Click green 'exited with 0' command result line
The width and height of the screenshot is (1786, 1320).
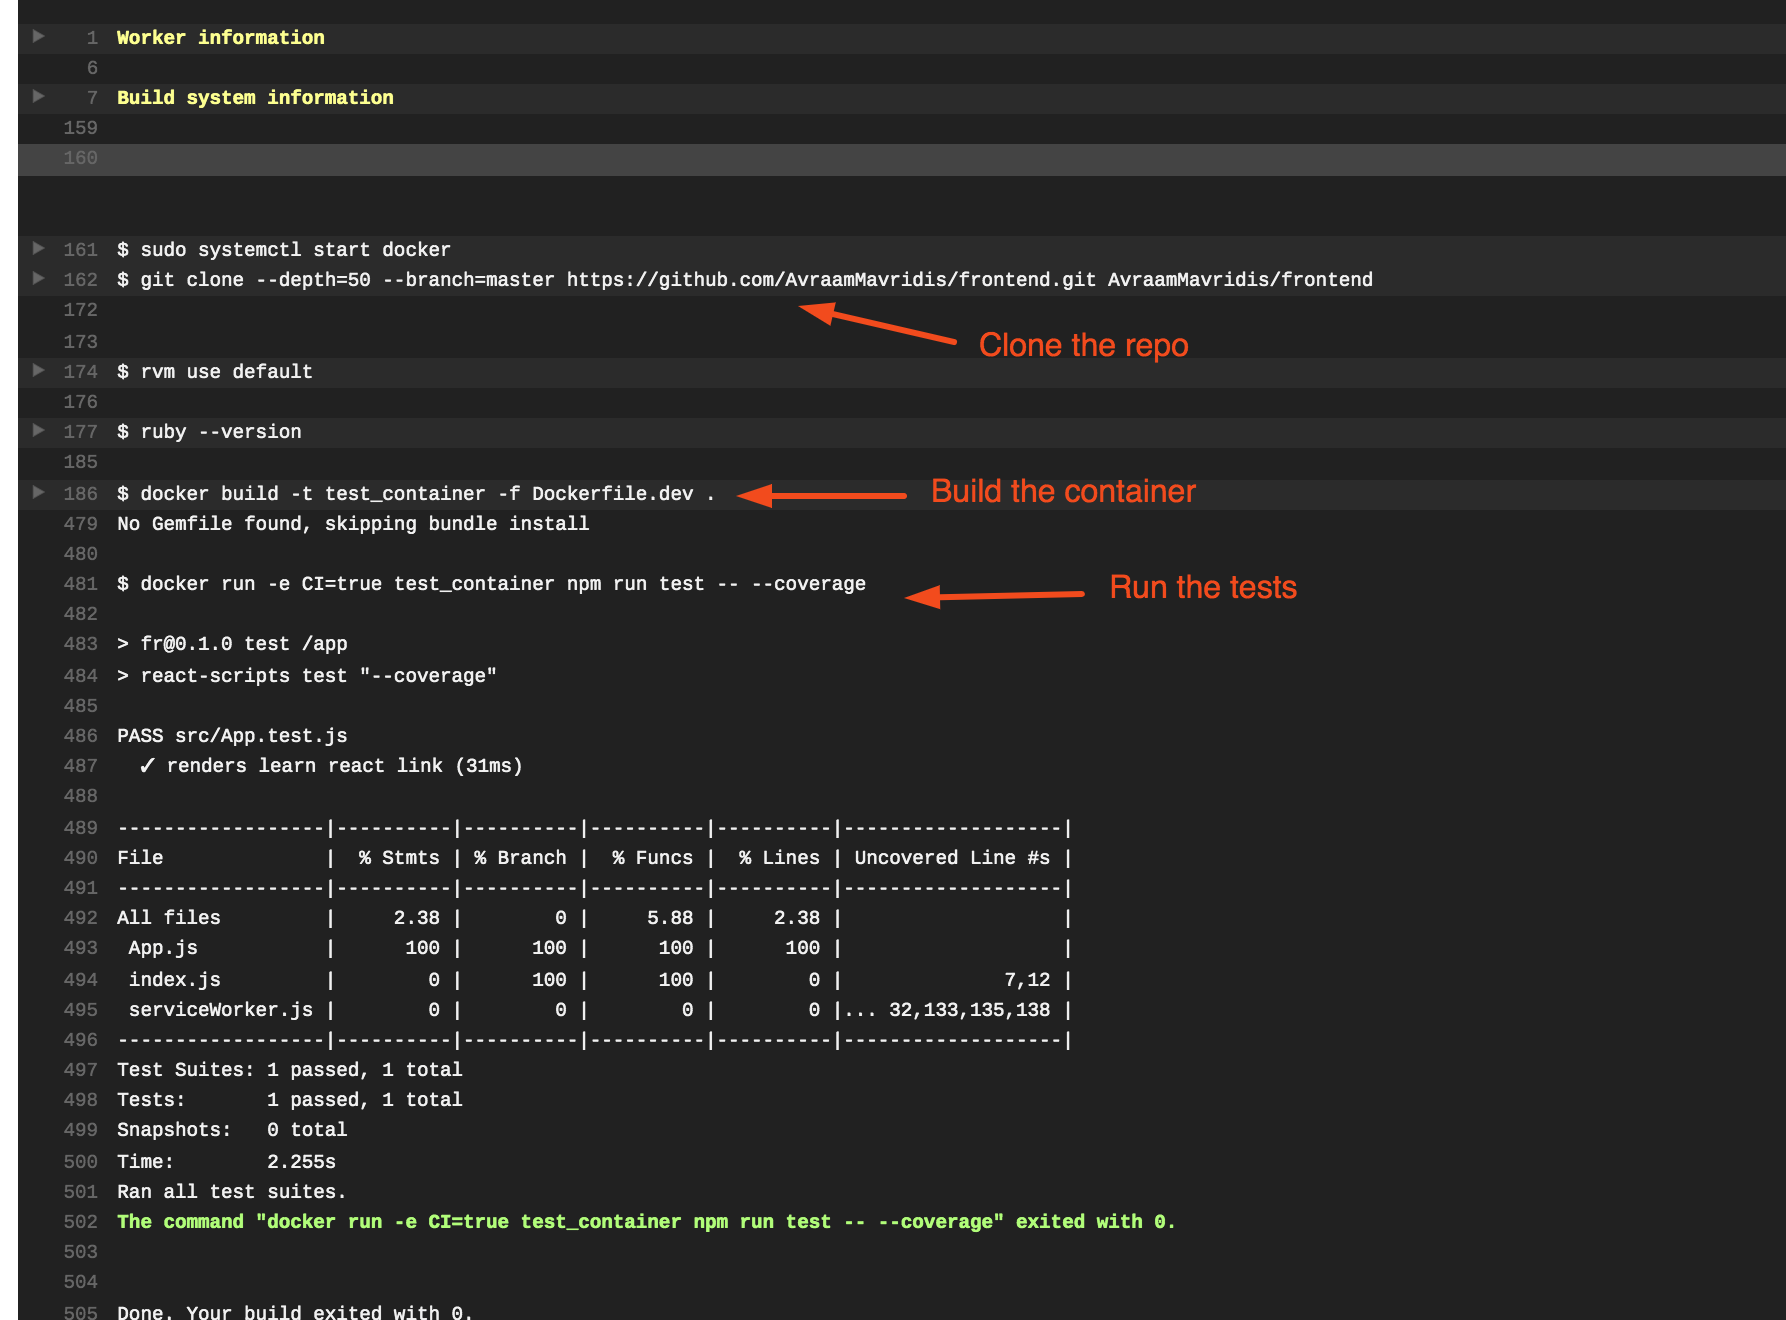[646, 1222]
